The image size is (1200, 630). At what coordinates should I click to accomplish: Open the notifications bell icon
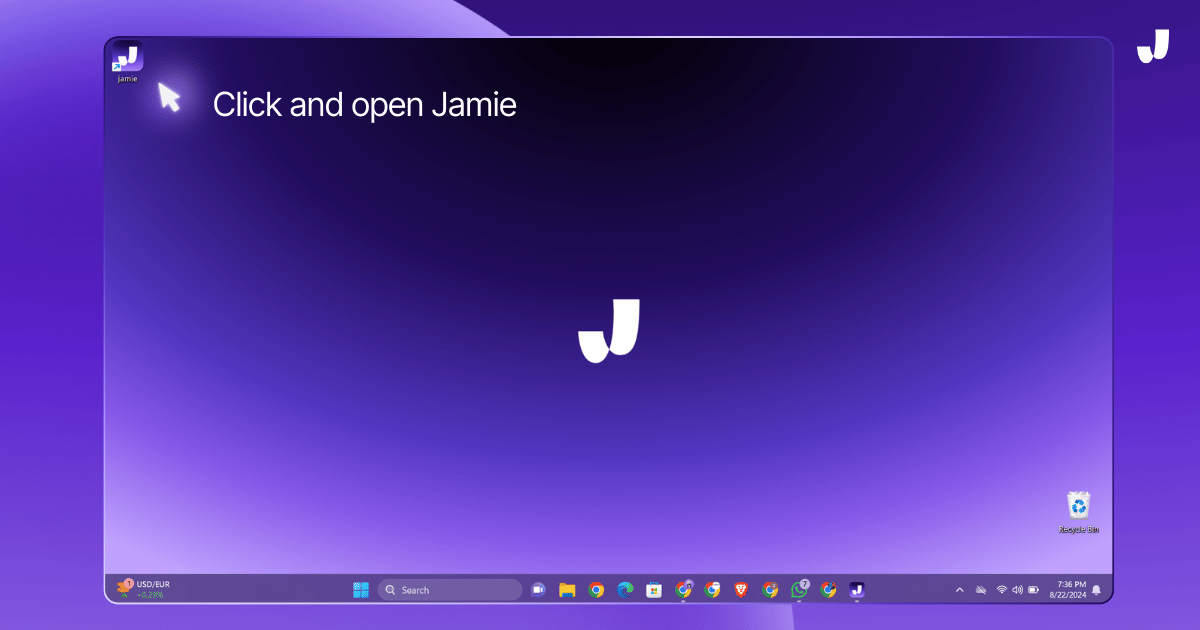click(1096, 590)
